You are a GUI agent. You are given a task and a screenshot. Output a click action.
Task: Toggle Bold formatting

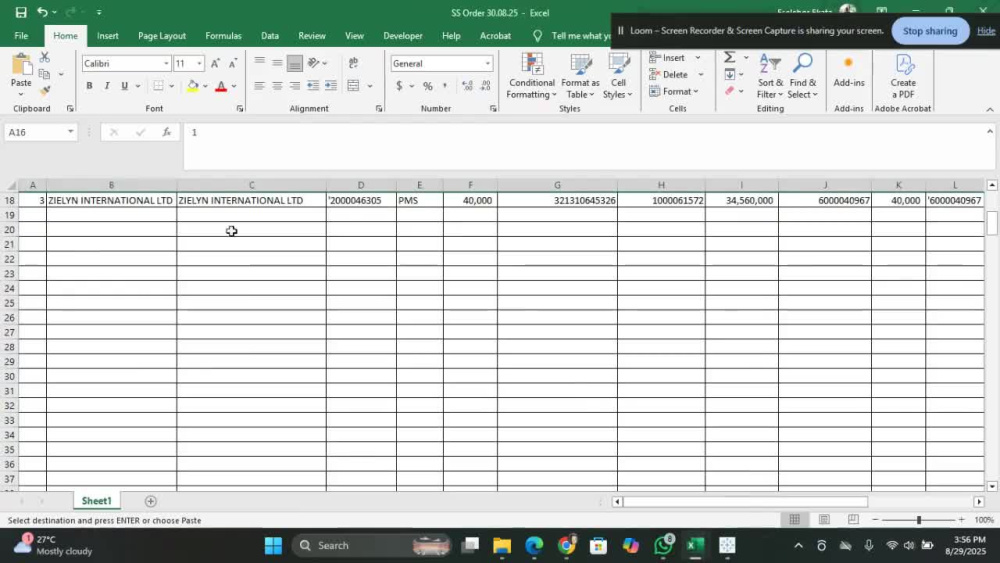tap(89, 85)
